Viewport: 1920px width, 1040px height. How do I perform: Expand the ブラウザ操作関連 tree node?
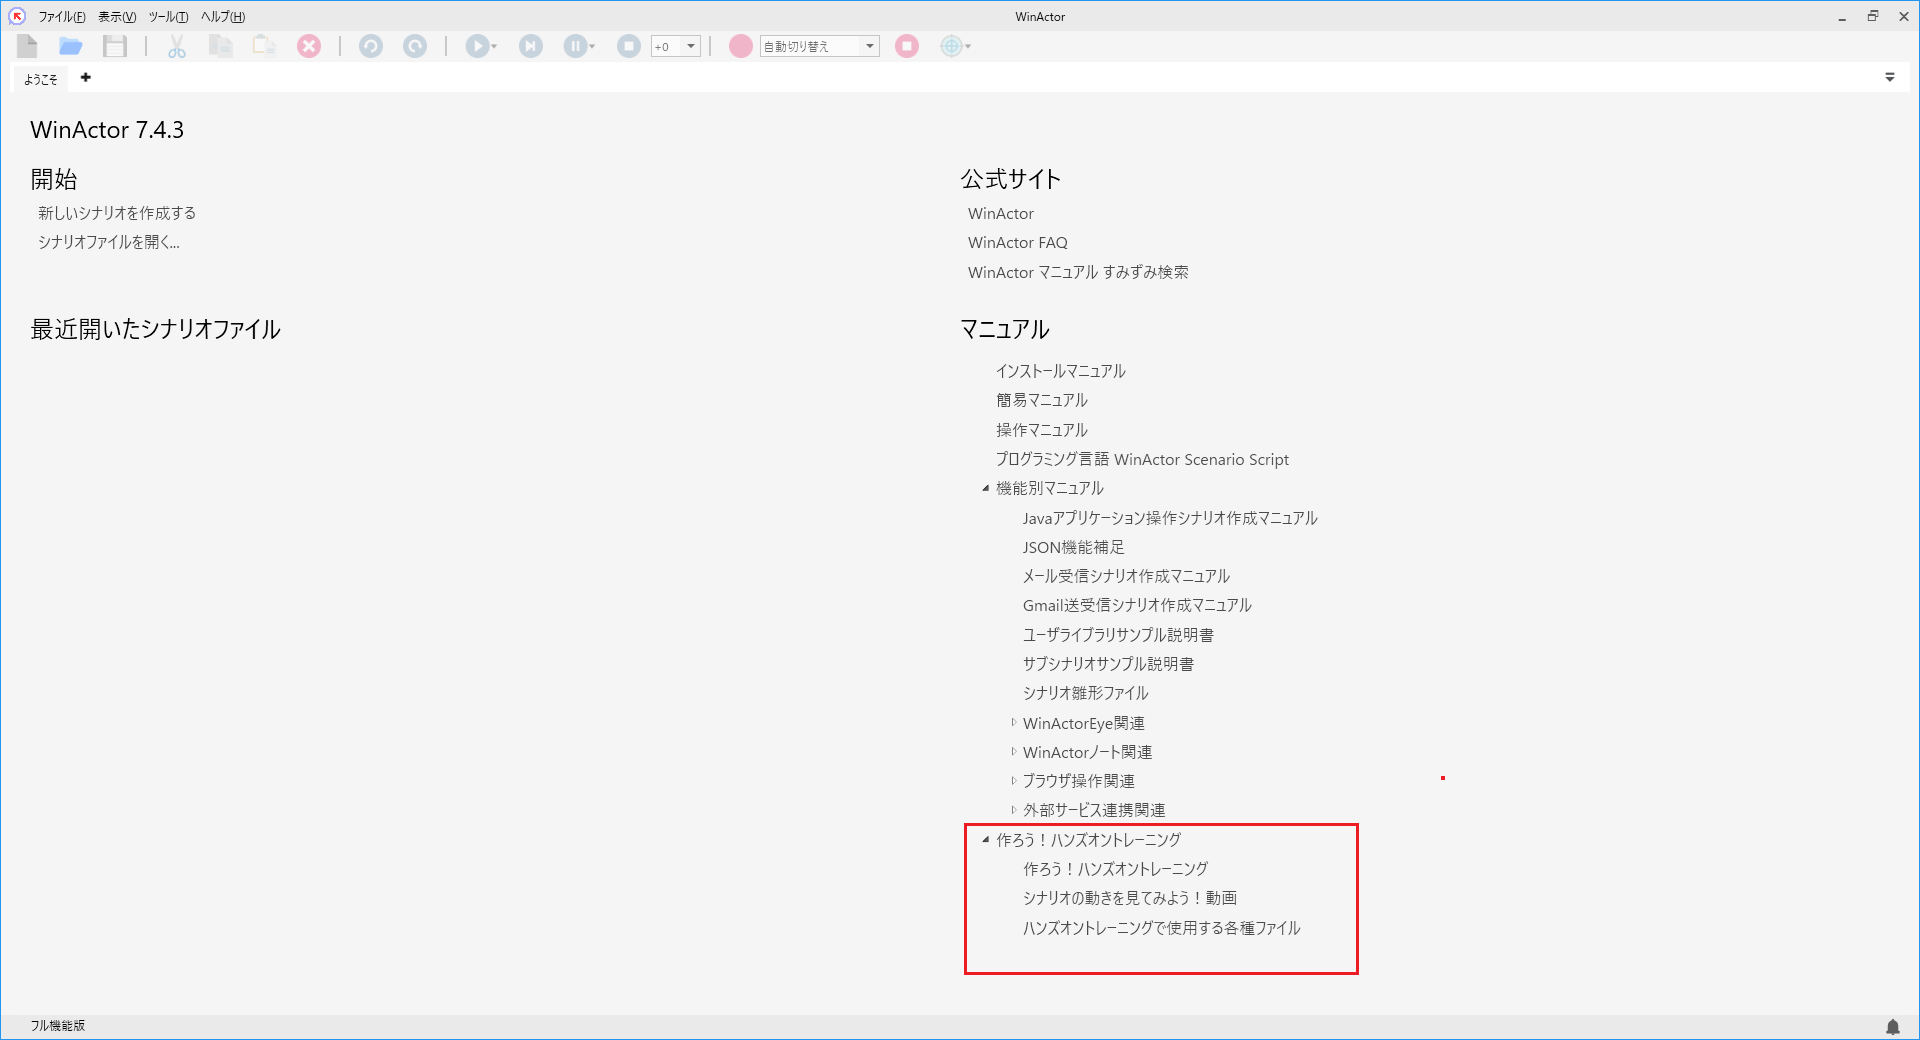[1013, 781]
